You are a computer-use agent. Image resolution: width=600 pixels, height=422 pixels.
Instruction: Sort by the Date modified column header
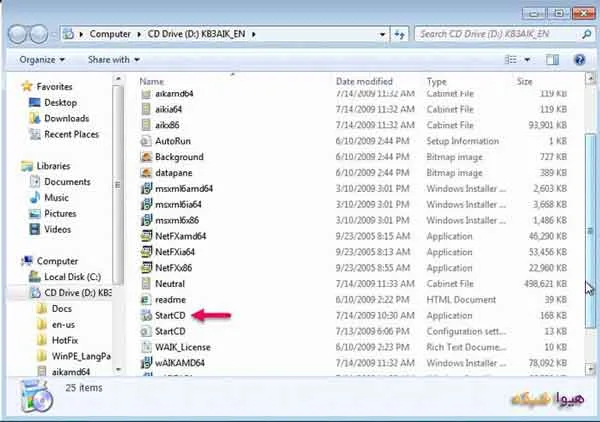coord(364,81)
